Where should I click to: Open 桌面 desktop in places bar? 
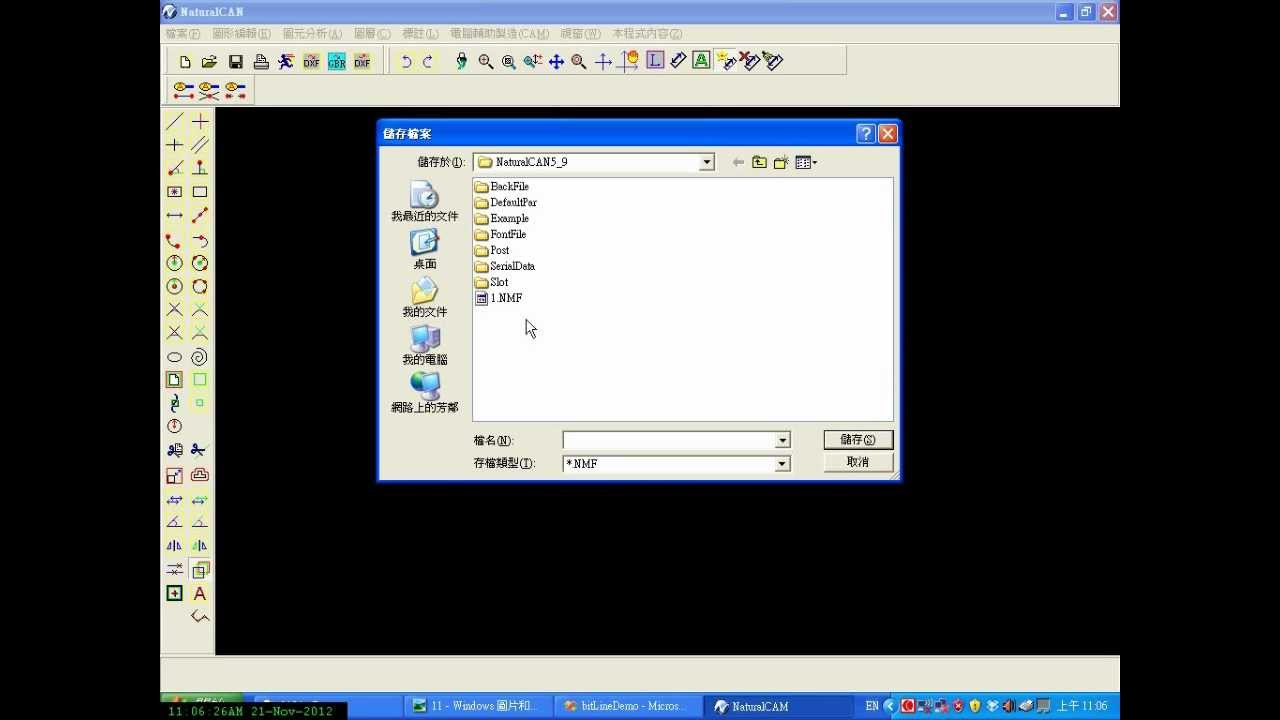(x=425, y=250)
